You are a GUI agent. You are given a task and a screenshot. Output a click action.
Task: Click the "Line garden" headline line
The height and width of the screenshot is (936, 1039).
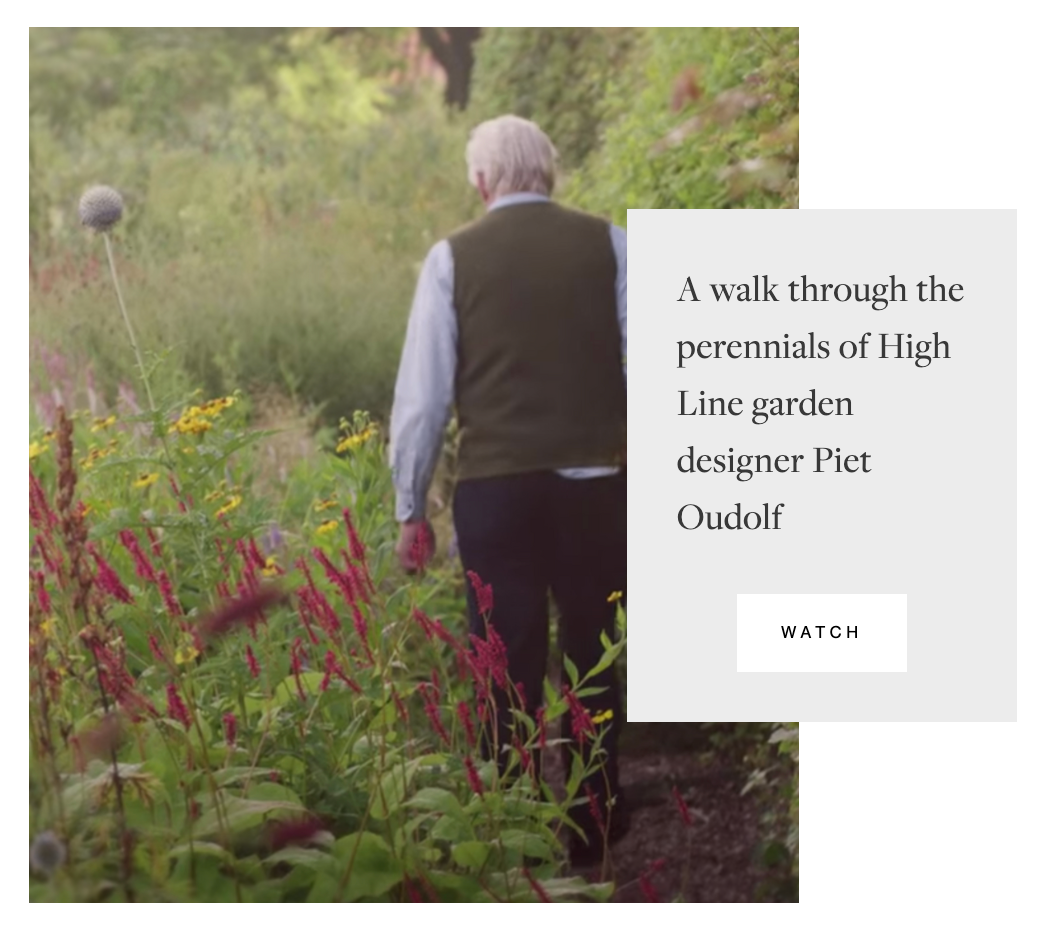[765, 404]
